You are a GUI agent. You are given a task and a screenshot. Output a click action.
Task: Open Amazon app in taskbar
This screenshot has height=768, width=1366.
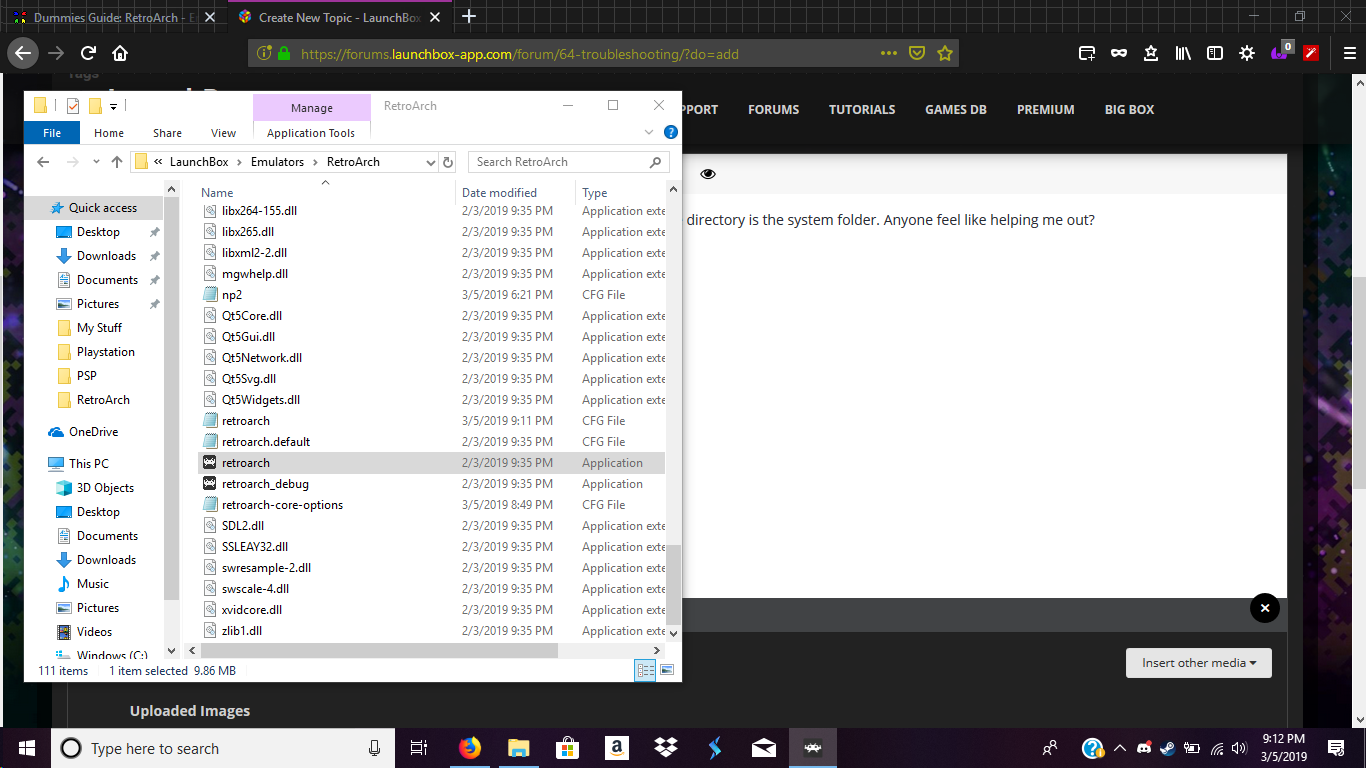616,748
